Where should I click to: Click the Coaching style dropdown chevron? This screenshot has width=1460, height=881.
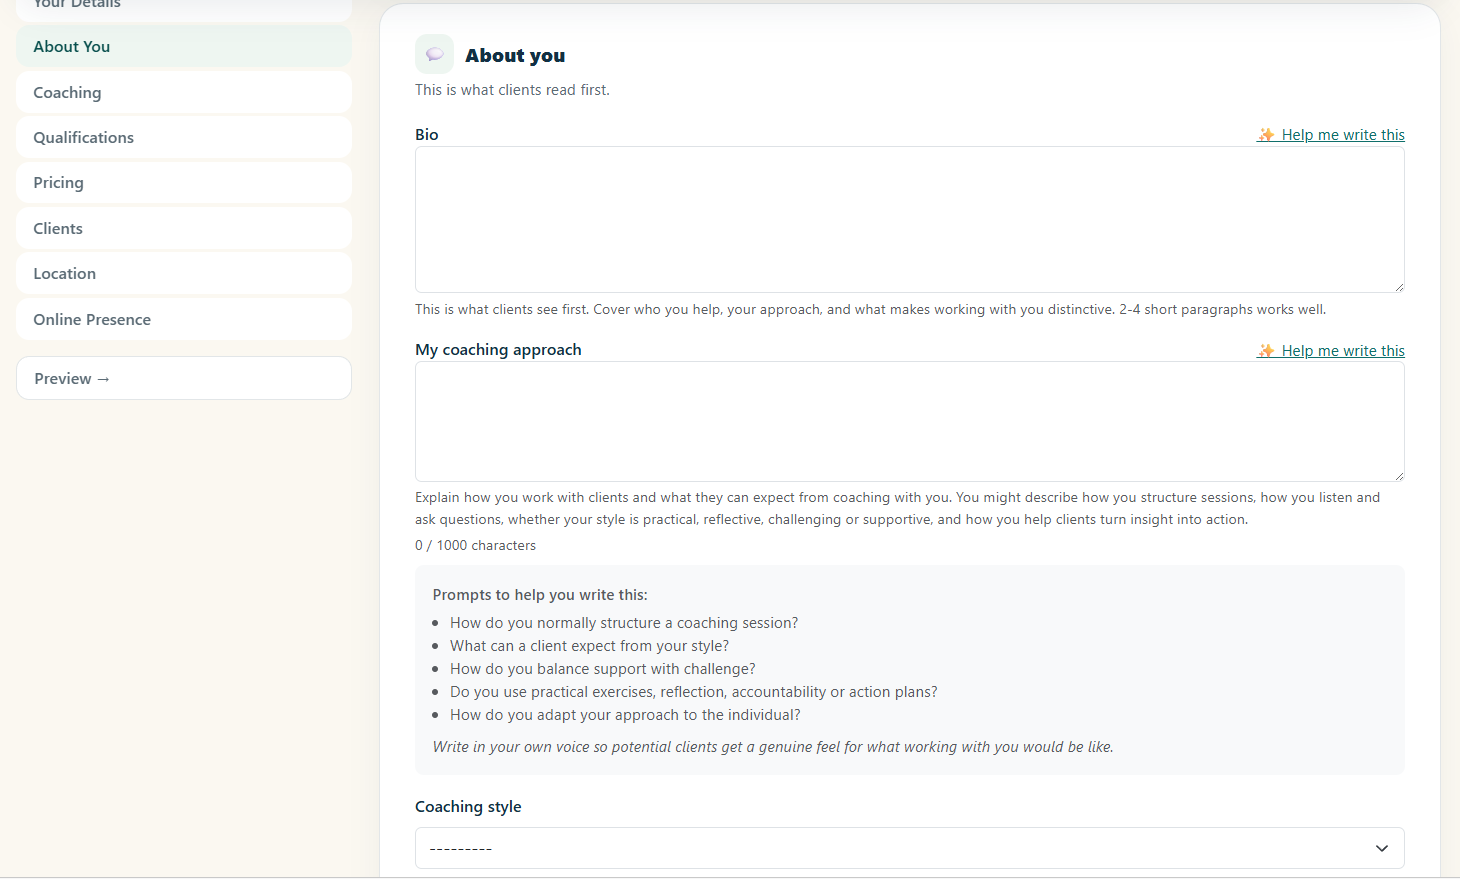point(1382,848)
